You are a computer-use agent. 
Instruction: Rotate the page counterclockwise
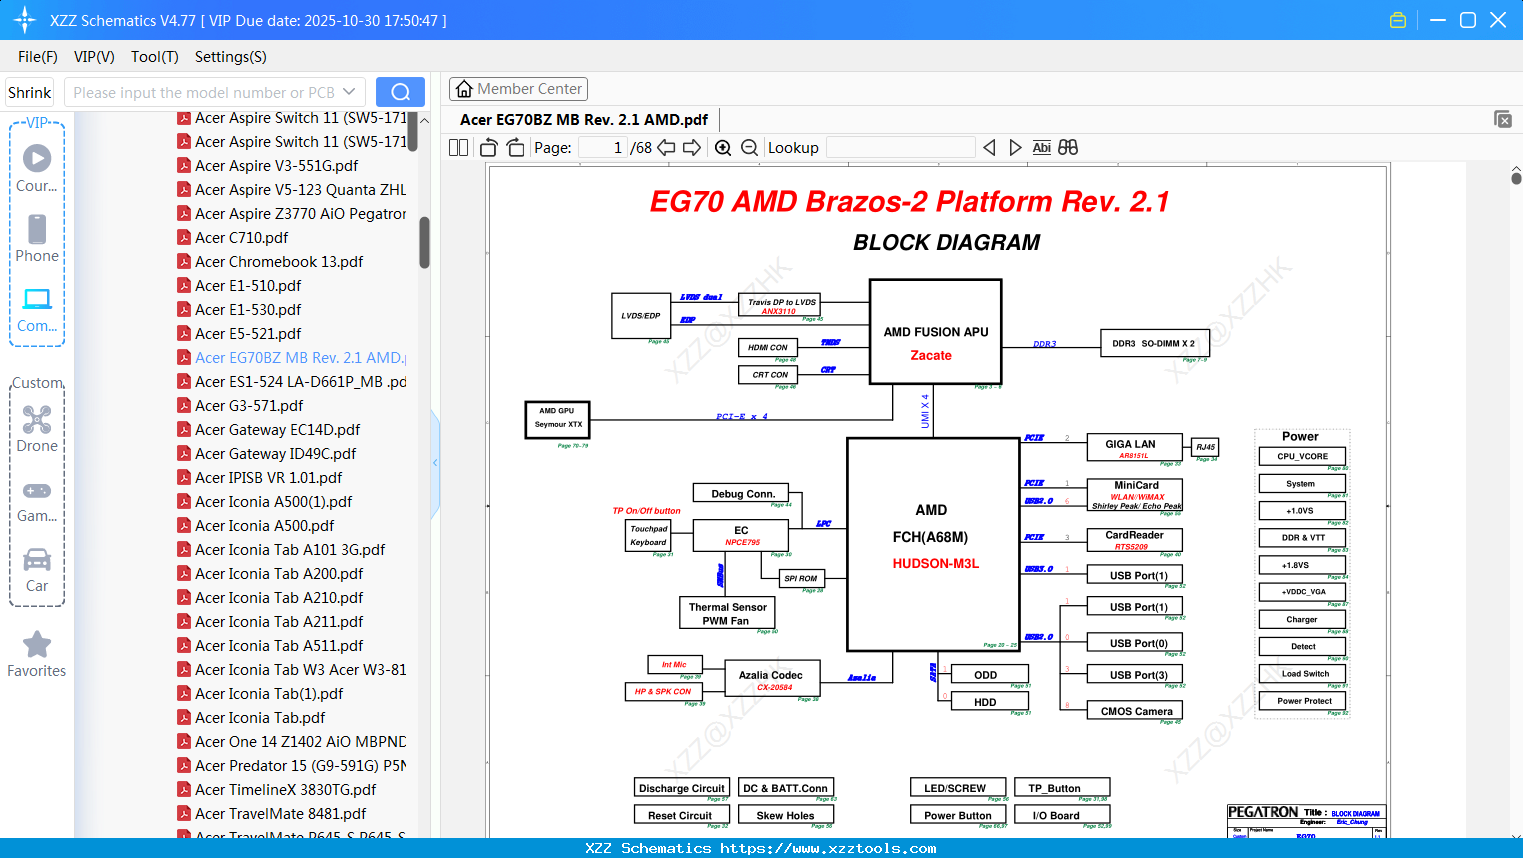489,148
